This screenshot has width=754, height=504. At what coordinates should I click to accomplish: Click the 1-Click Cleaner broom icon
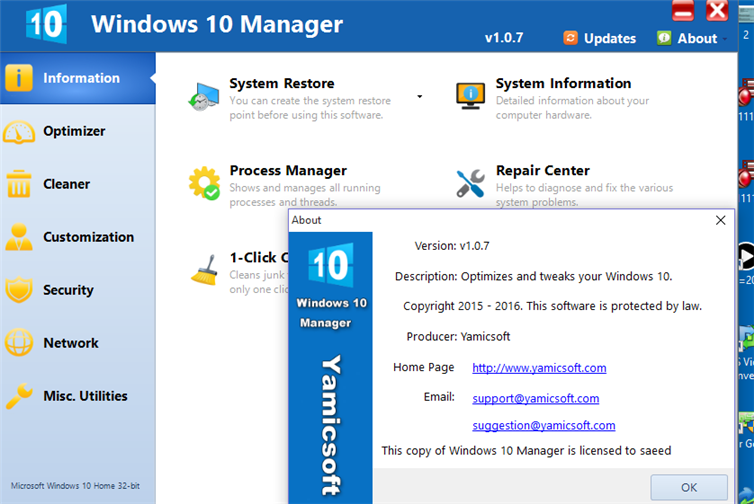pyautogui.click(x=204, y=269)
